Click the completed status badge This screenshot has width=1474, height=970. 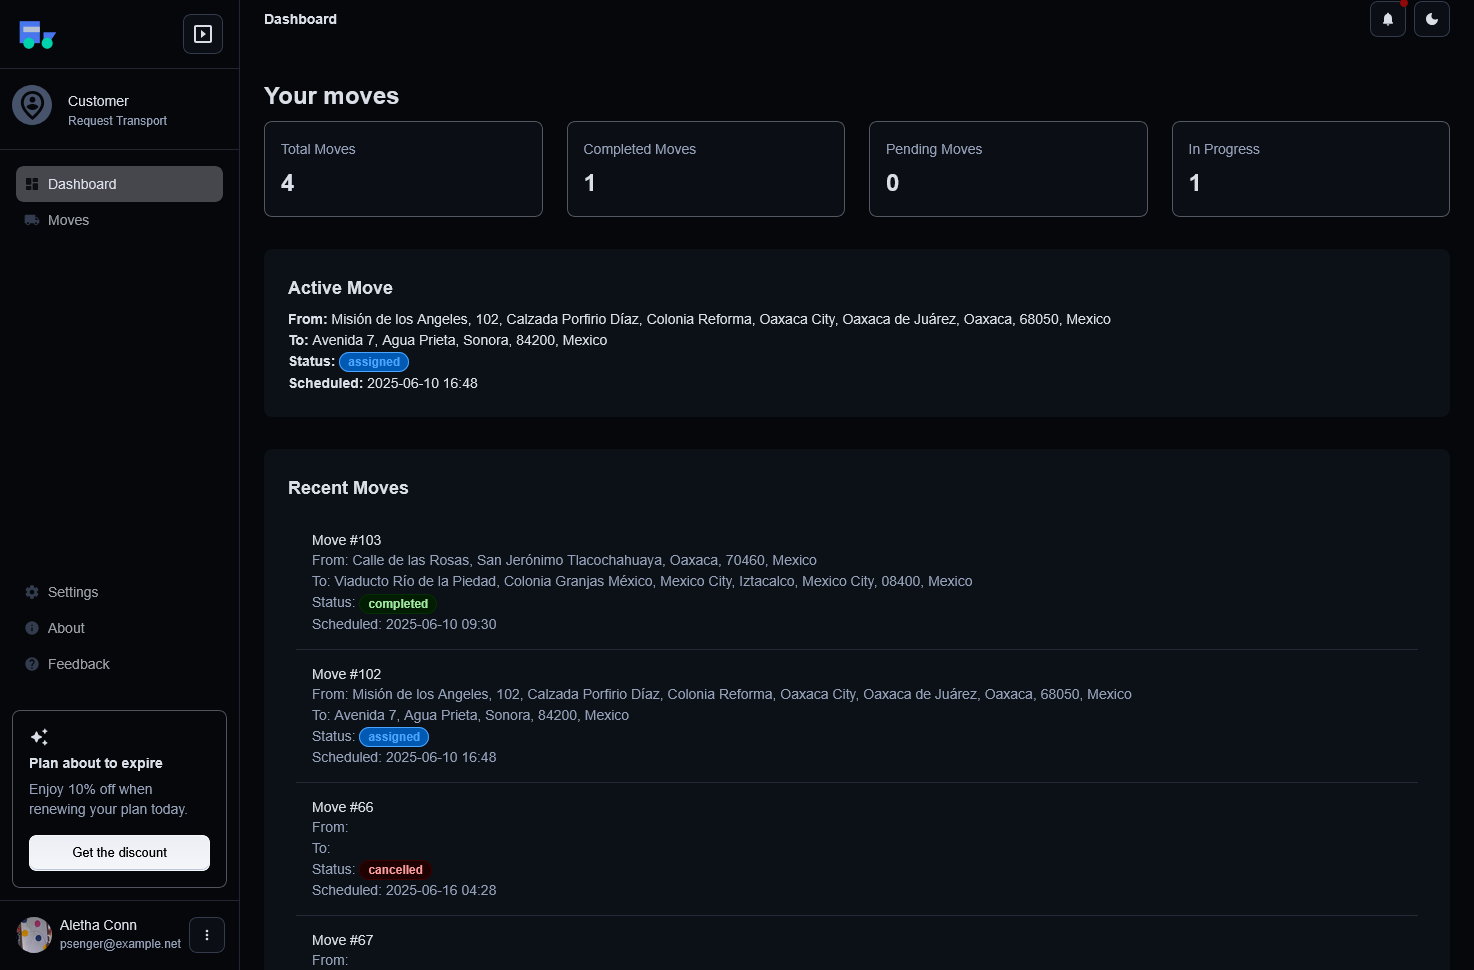[x=398, y=604]
